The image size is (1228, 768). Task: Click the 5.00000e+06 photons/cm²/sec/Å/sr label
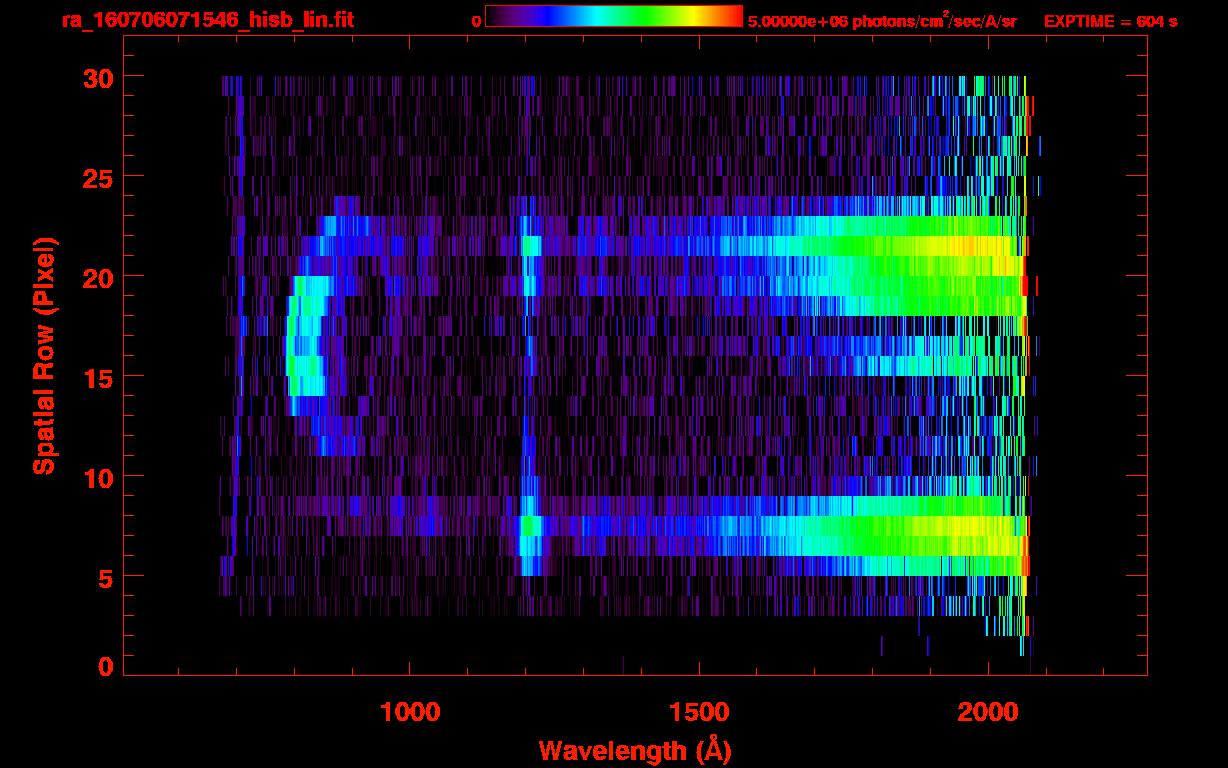click(882, 20)
